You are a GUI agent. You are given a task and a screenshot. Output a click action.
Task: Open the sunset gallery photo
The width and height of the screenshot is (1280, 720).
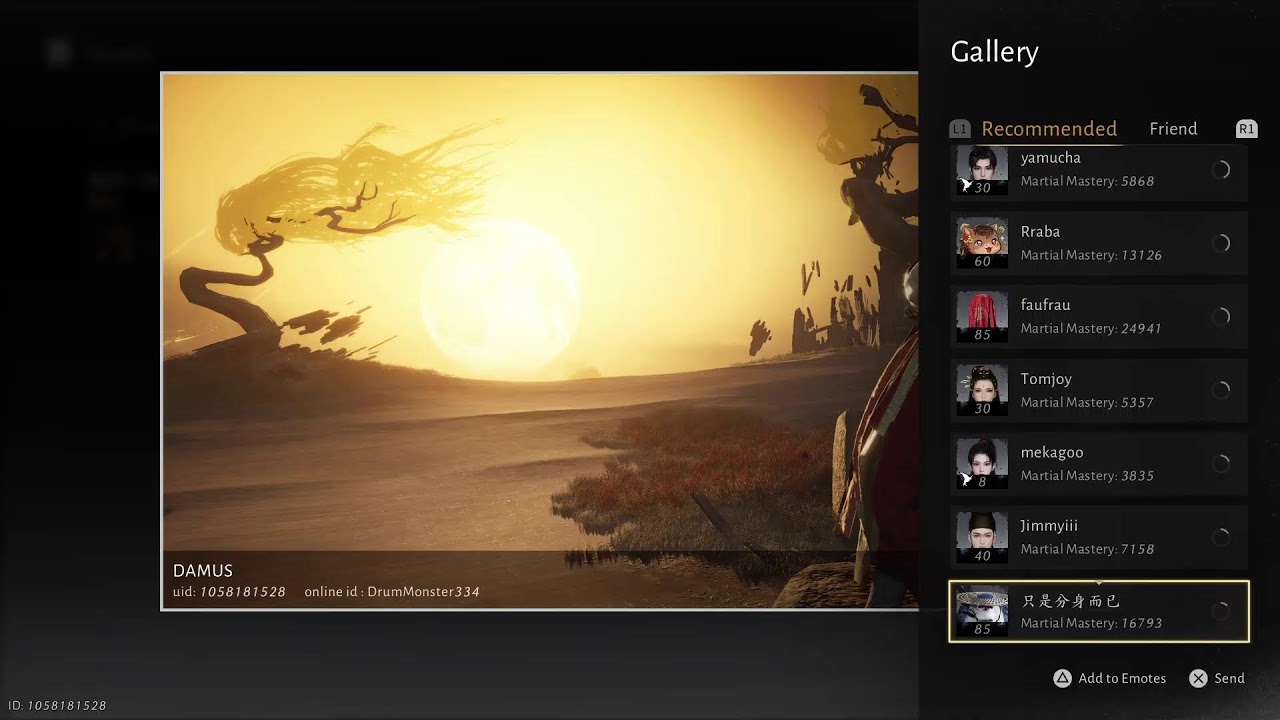pos(540,341)
